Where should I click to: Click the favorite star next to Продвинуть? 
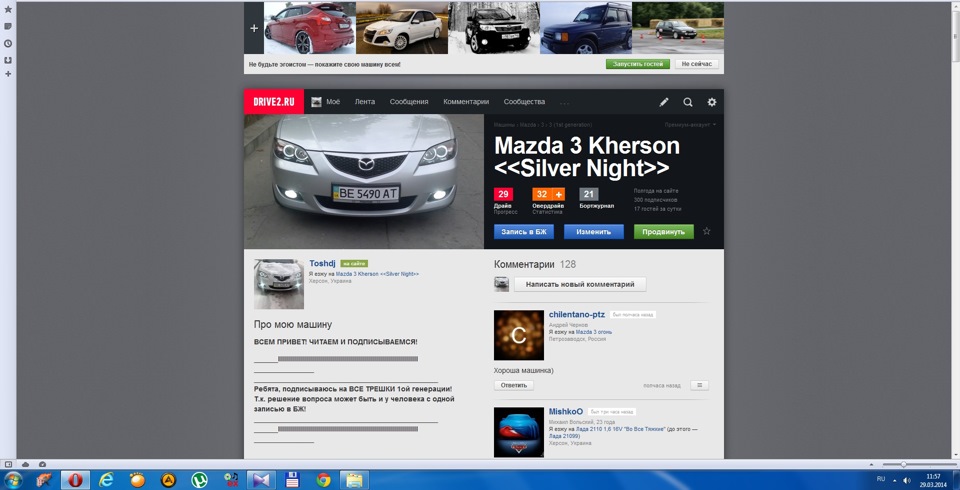click(707, 232)
